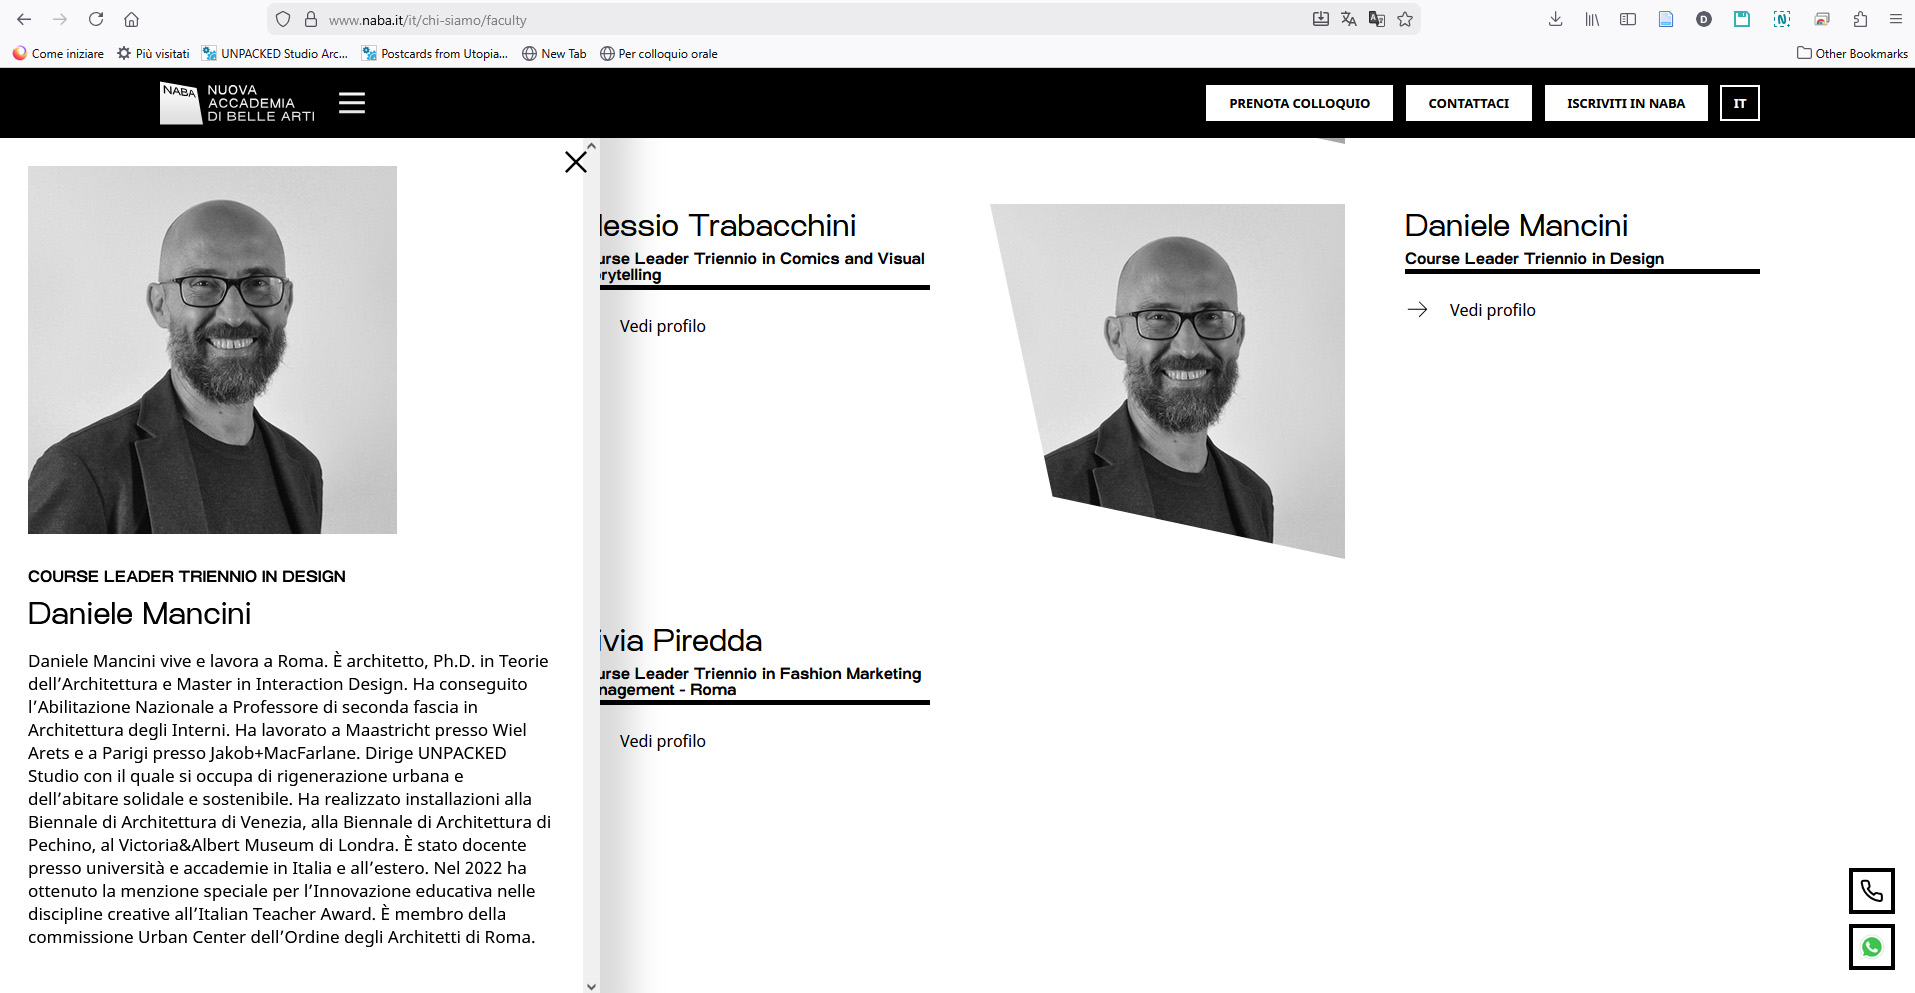Image resolution: width=1915 pixels, height=993 pixels.
Task: Bookmark this page with the star icon
Action: click(x=1405, y=19)
